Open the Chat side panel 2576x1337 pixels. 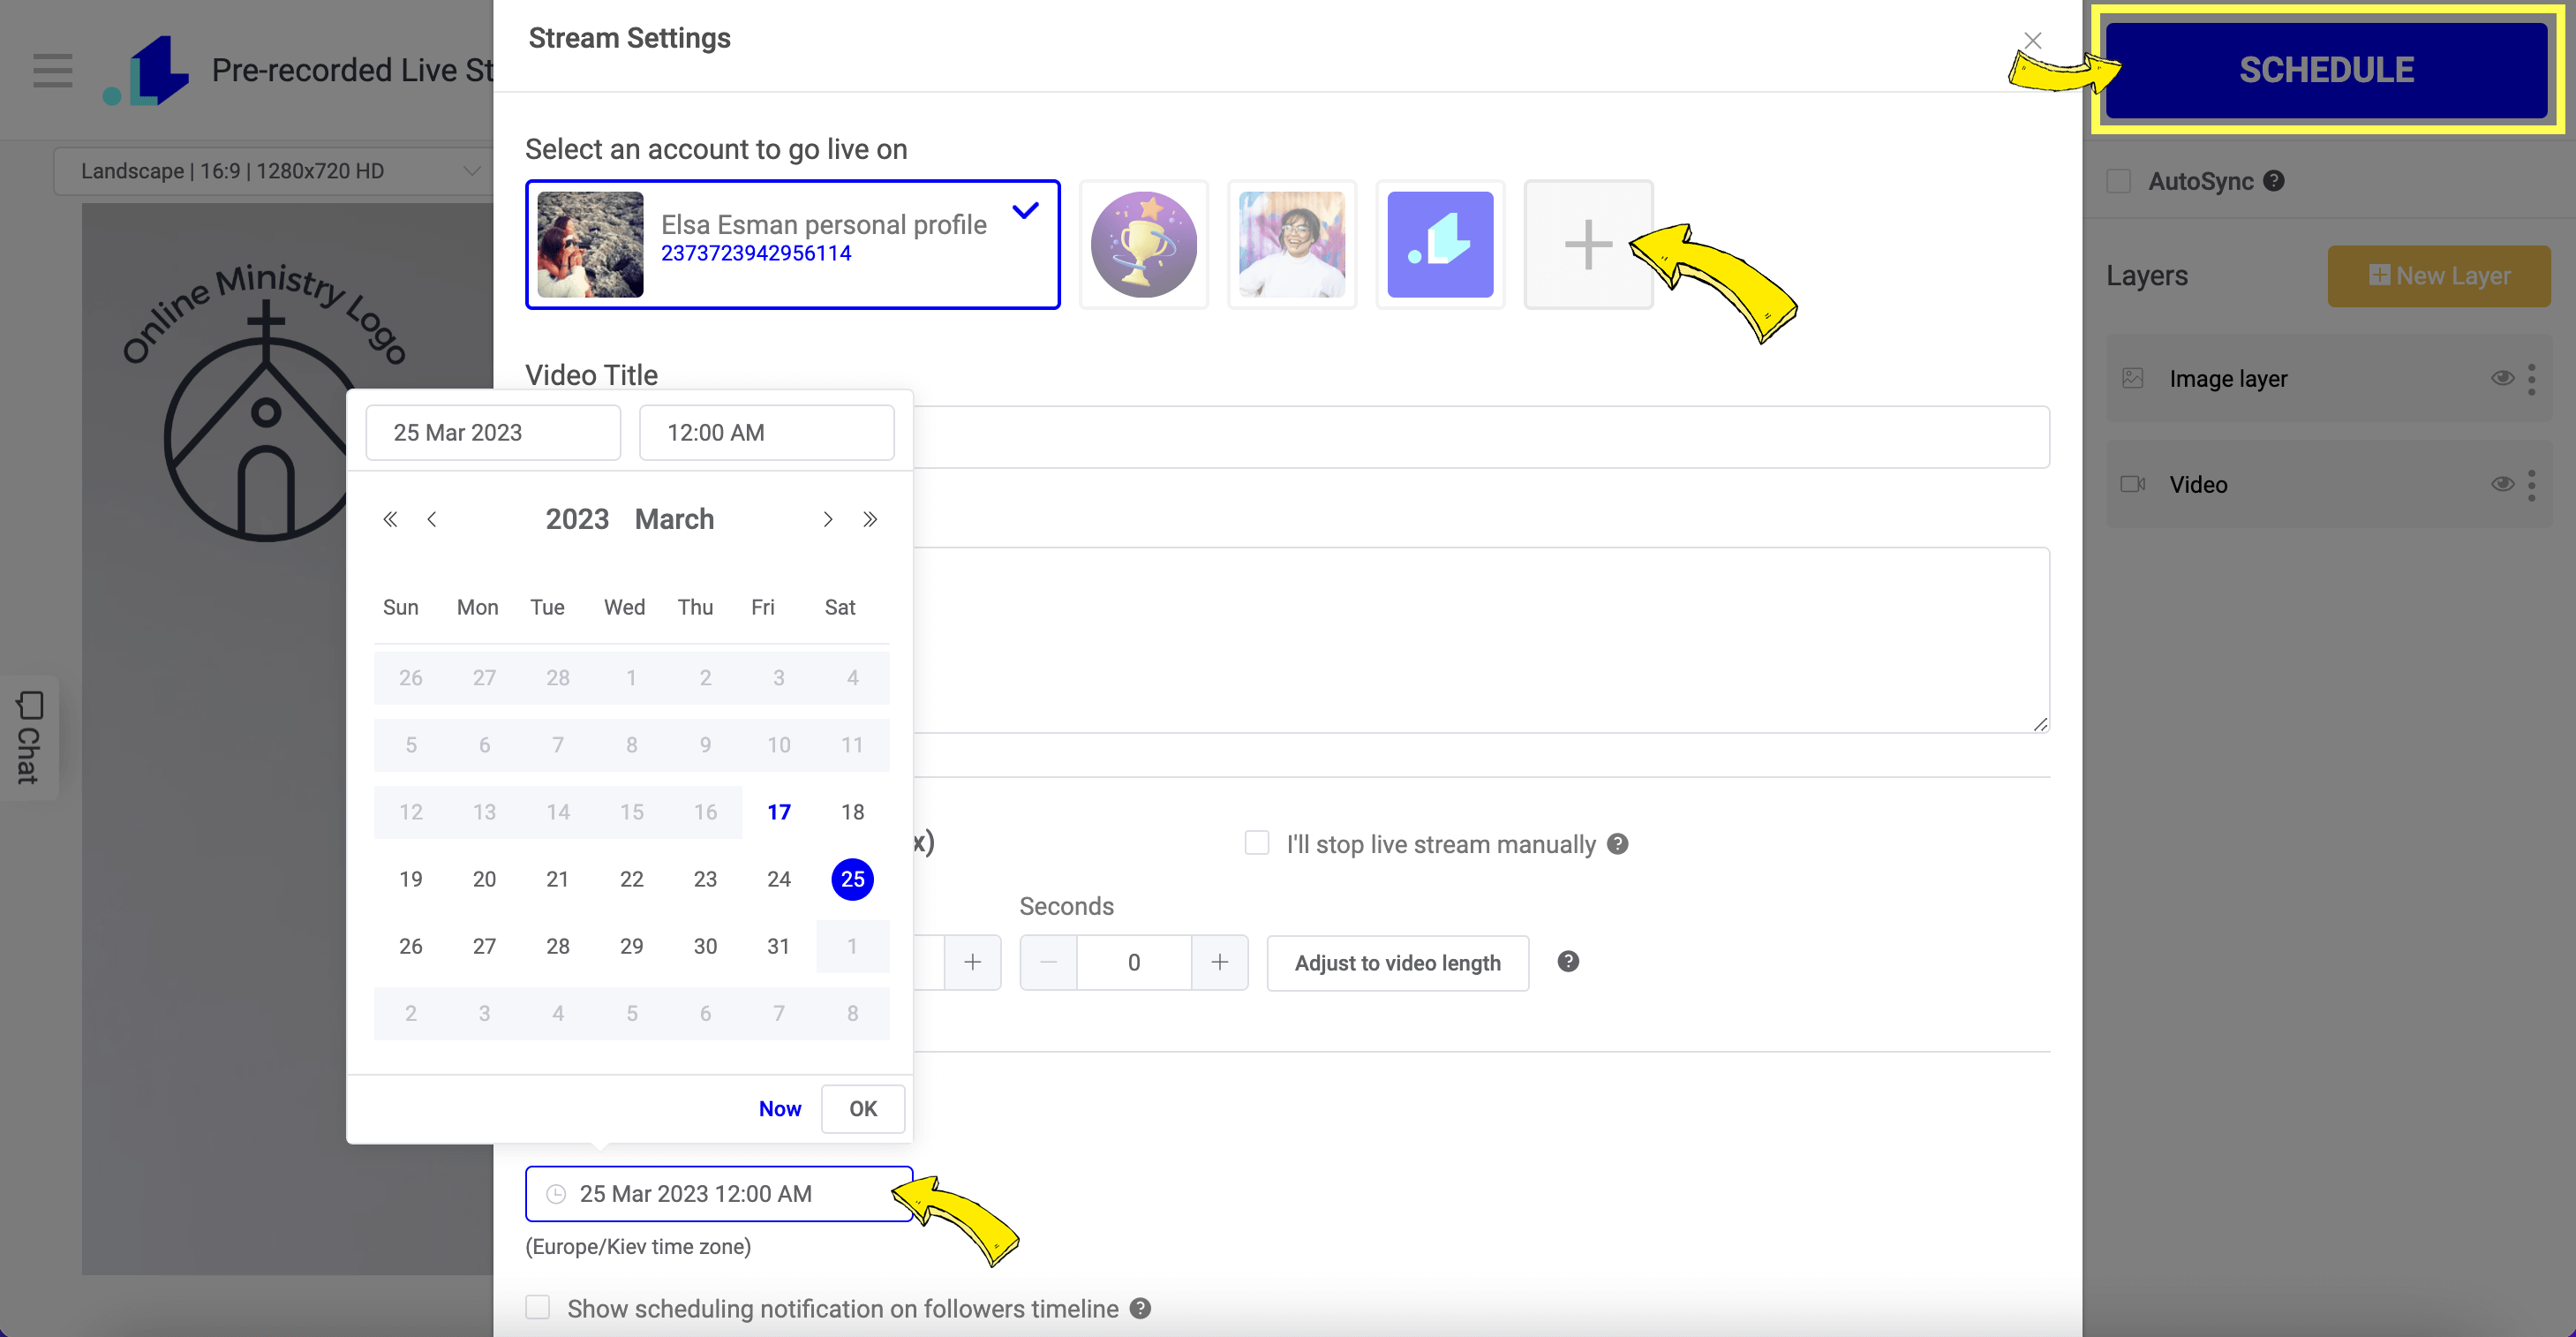29,738
